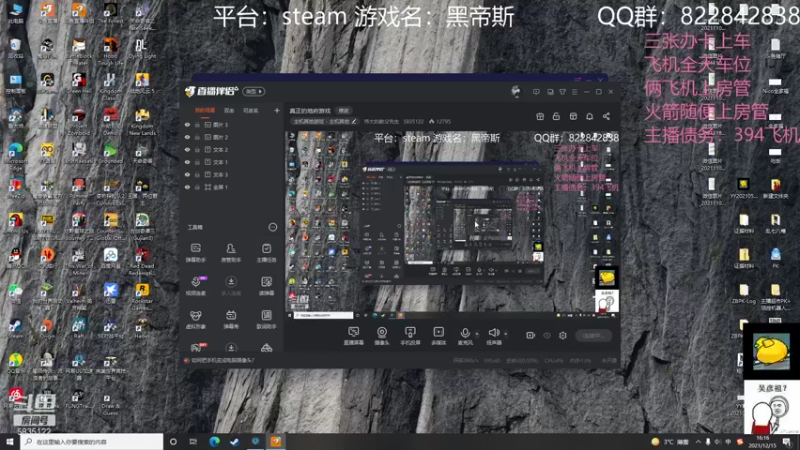Toggle the lock on 文本 1 layer

[x=197, y=162]
